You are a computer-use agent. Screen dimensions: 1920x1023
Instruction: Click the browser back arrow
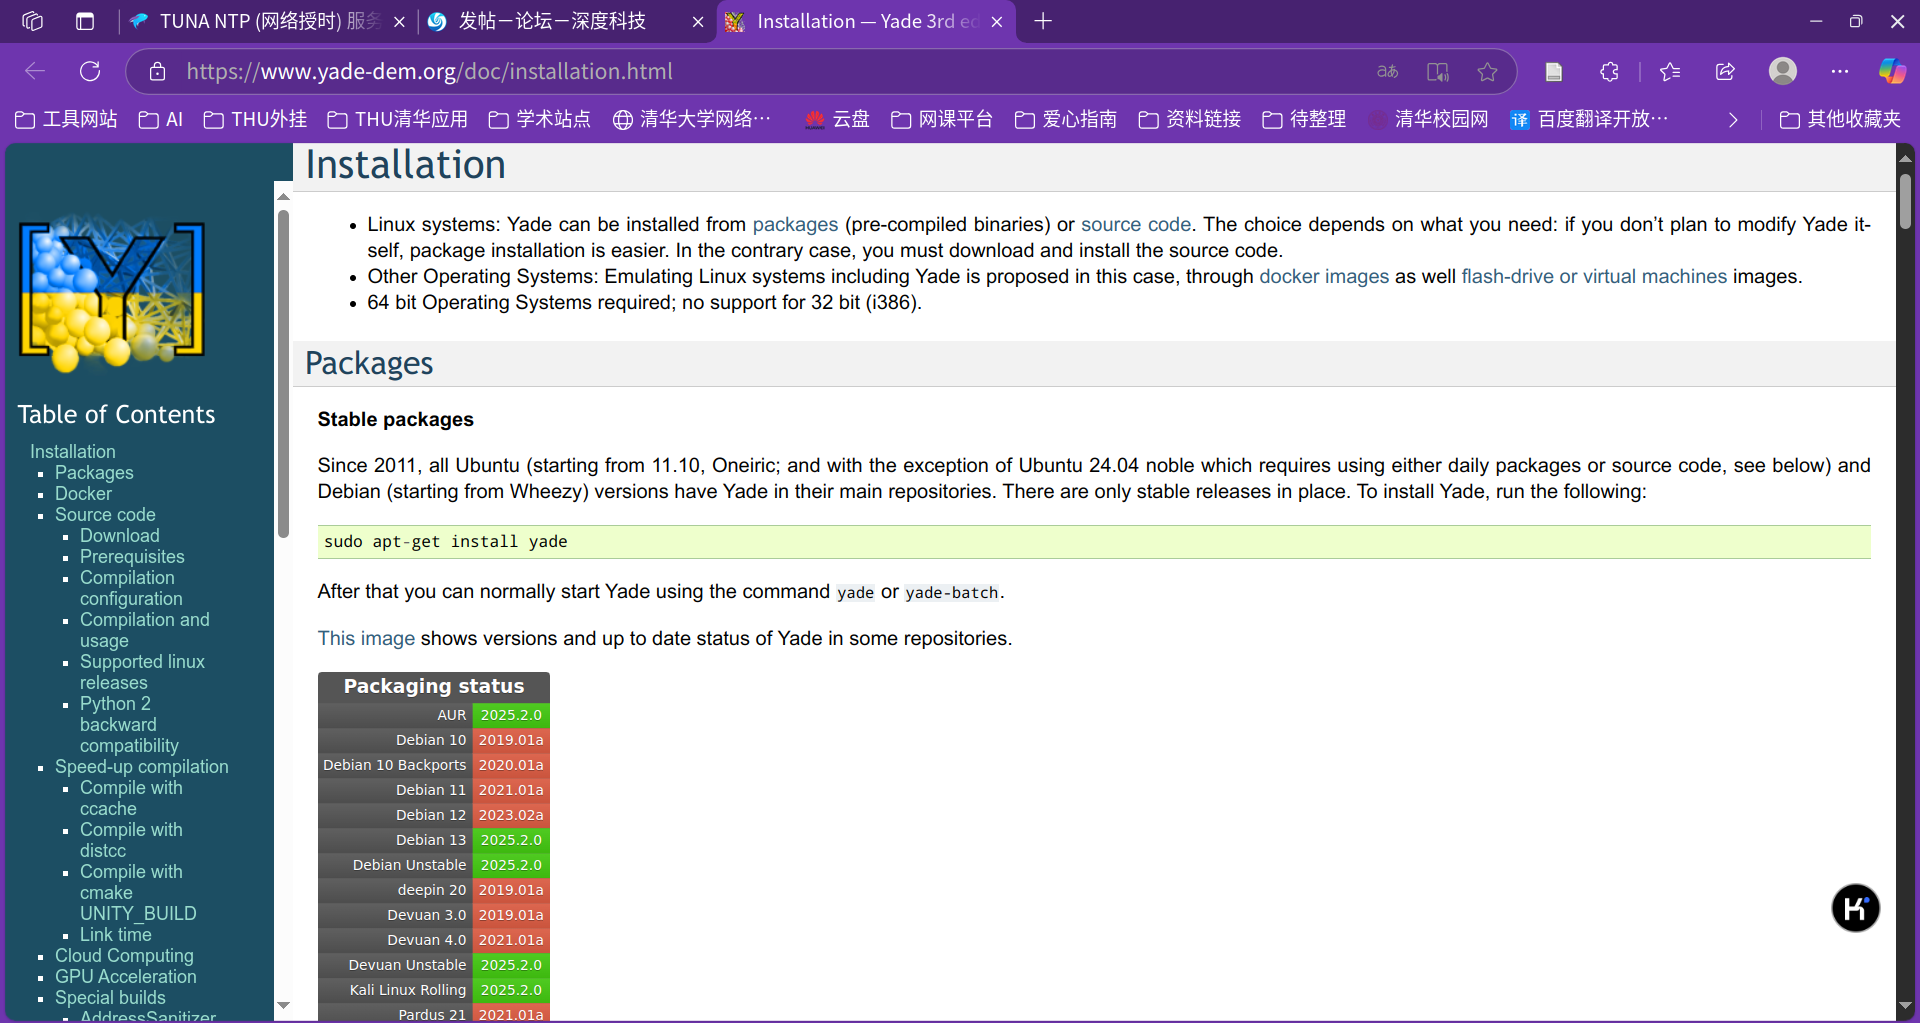tap(35, 71)
